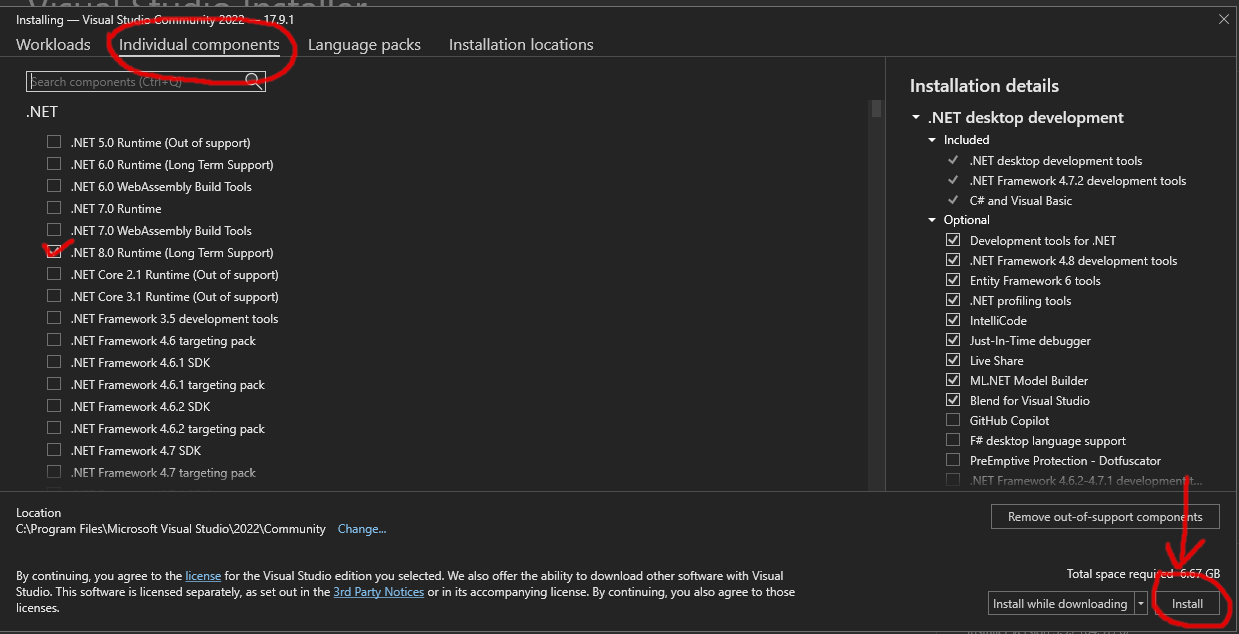Disable Entity Framework 6 tools

[x=953, y=280]
